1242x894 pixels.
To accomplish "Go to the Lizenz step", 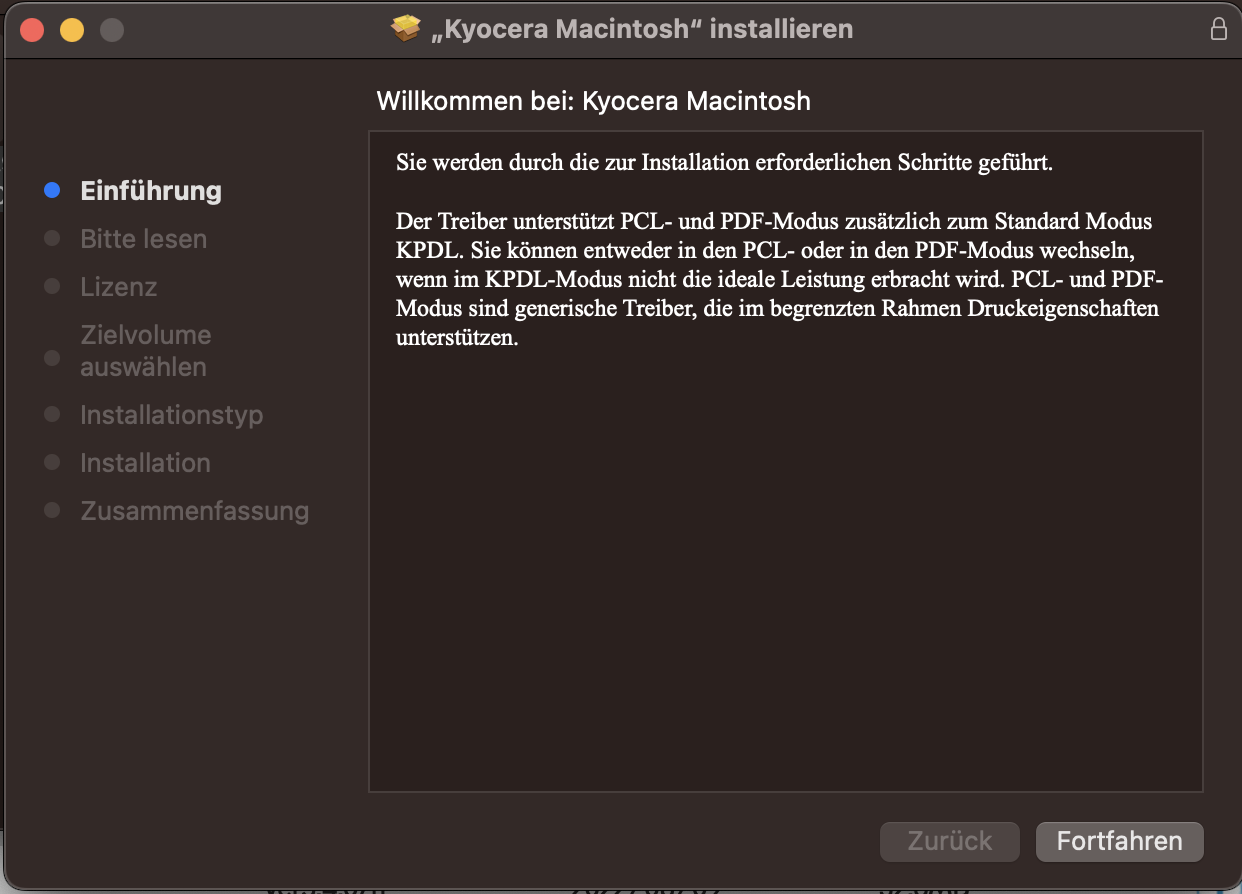I will tap(119, 287).
